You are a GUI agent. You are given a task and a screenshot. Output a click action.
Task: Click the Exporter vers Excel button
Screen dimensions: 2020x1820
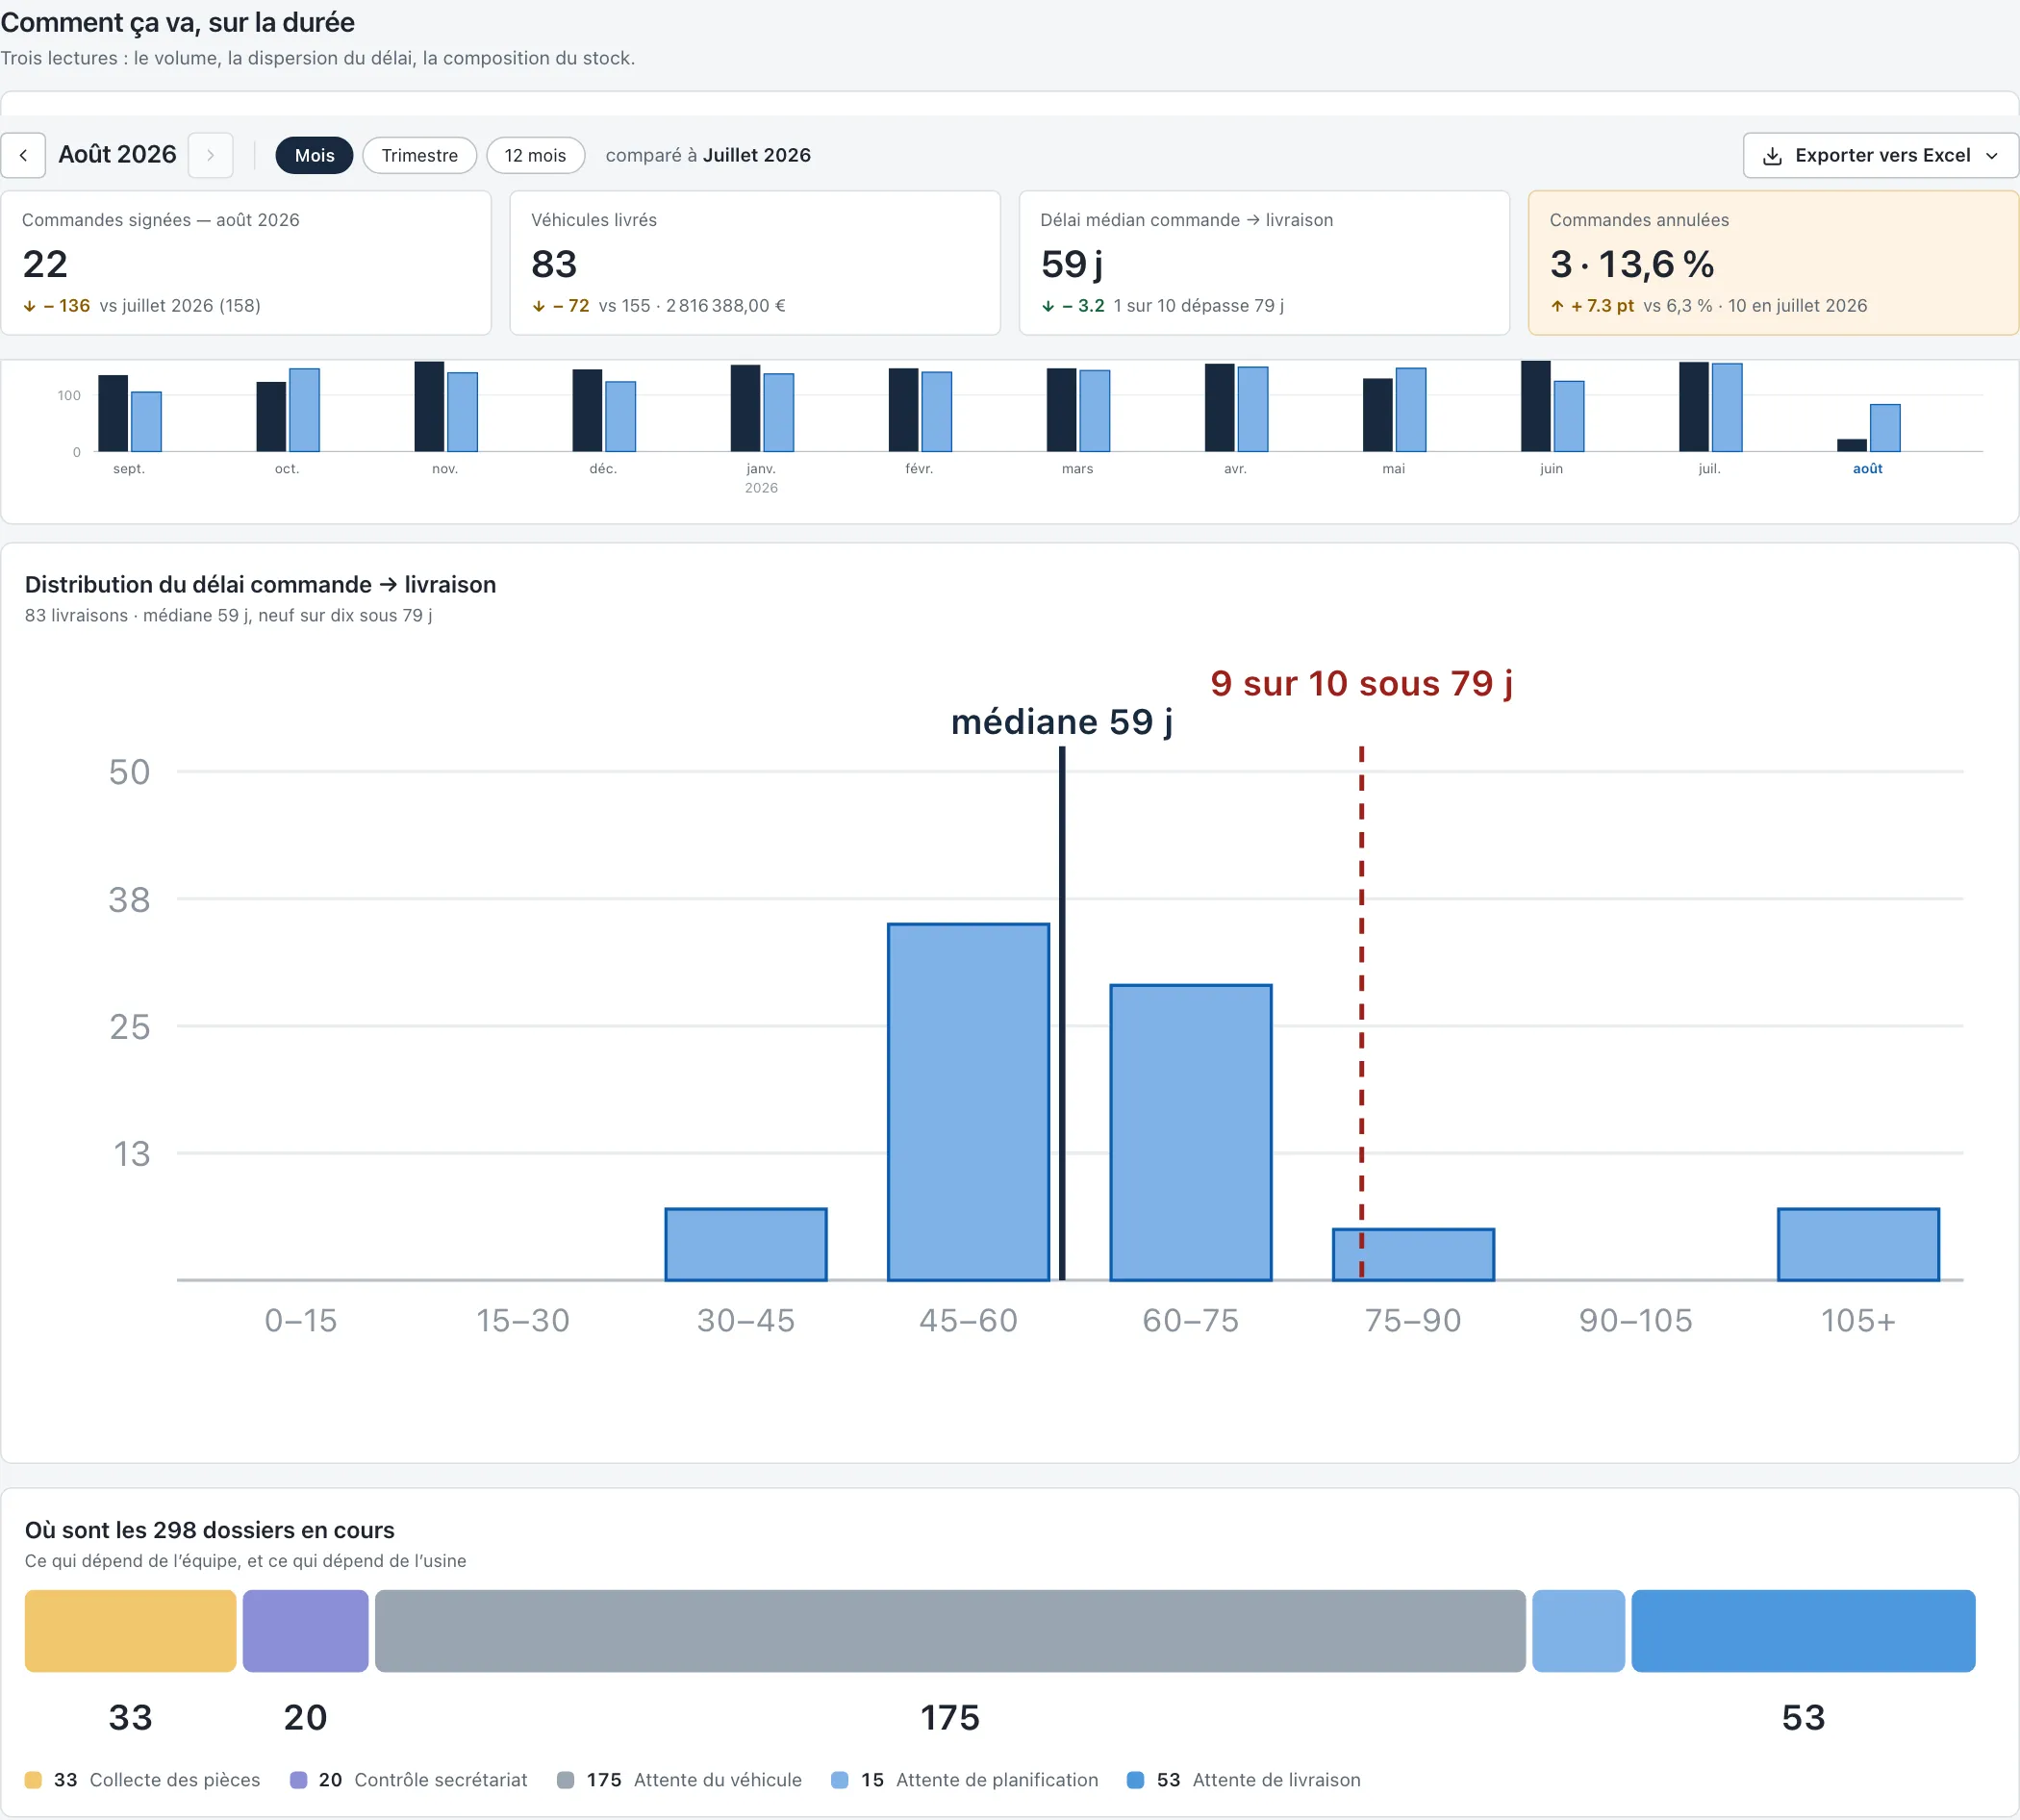click(x=1880, y=155)
